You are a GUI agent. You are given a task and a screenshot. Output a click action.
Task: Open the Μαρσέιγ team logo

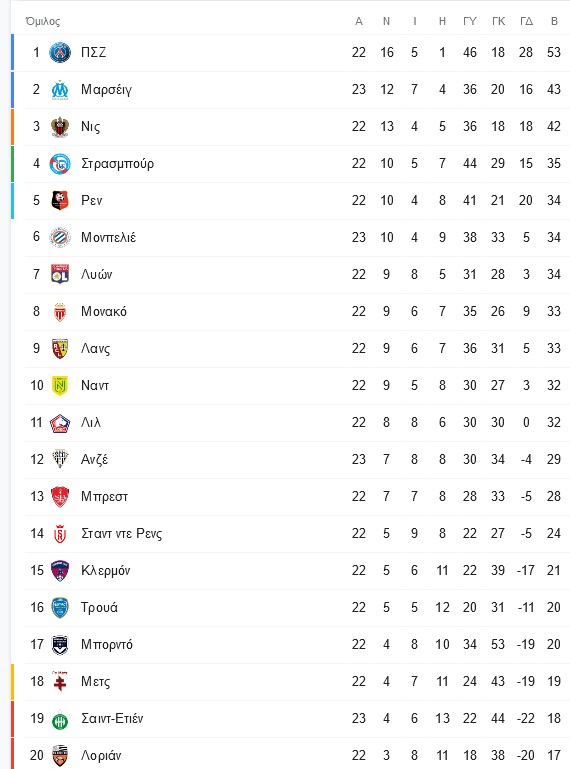pos(60,90)
